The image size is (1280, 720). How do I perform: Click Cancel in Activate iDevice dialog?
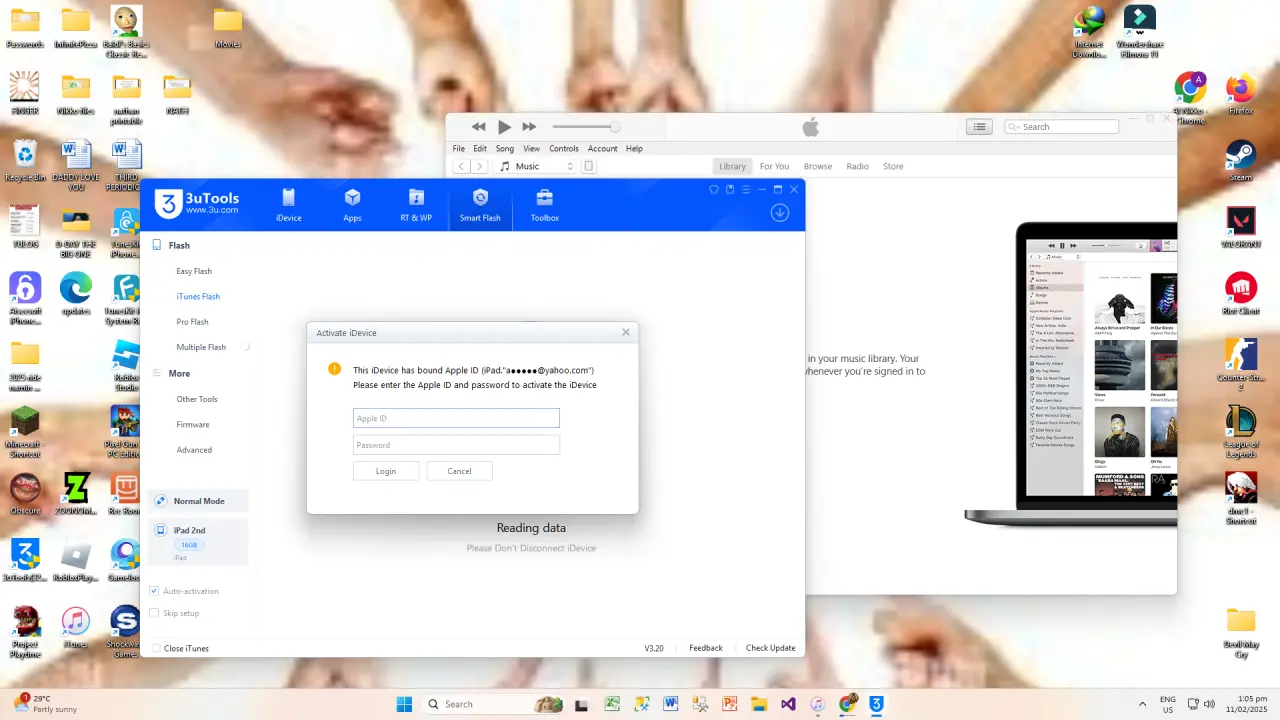(459, 471)
